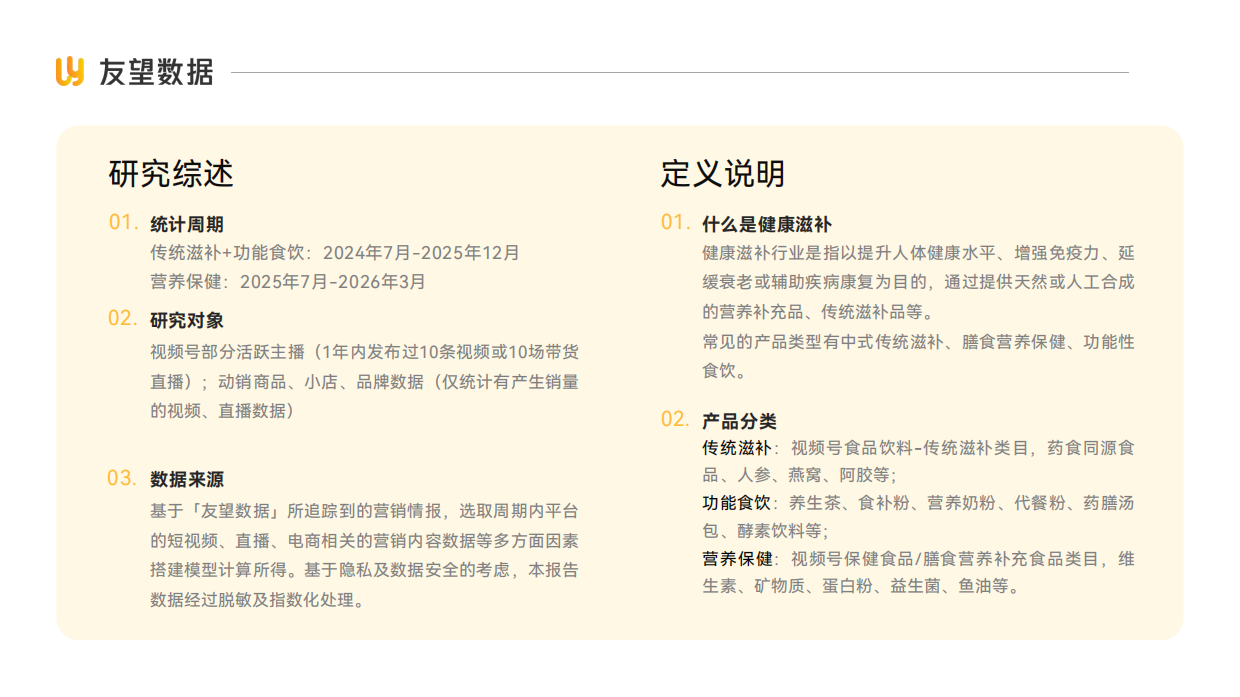Click line starting 直播）；动销商品、小店
The image size is (1240, 697).
point(364,381)
